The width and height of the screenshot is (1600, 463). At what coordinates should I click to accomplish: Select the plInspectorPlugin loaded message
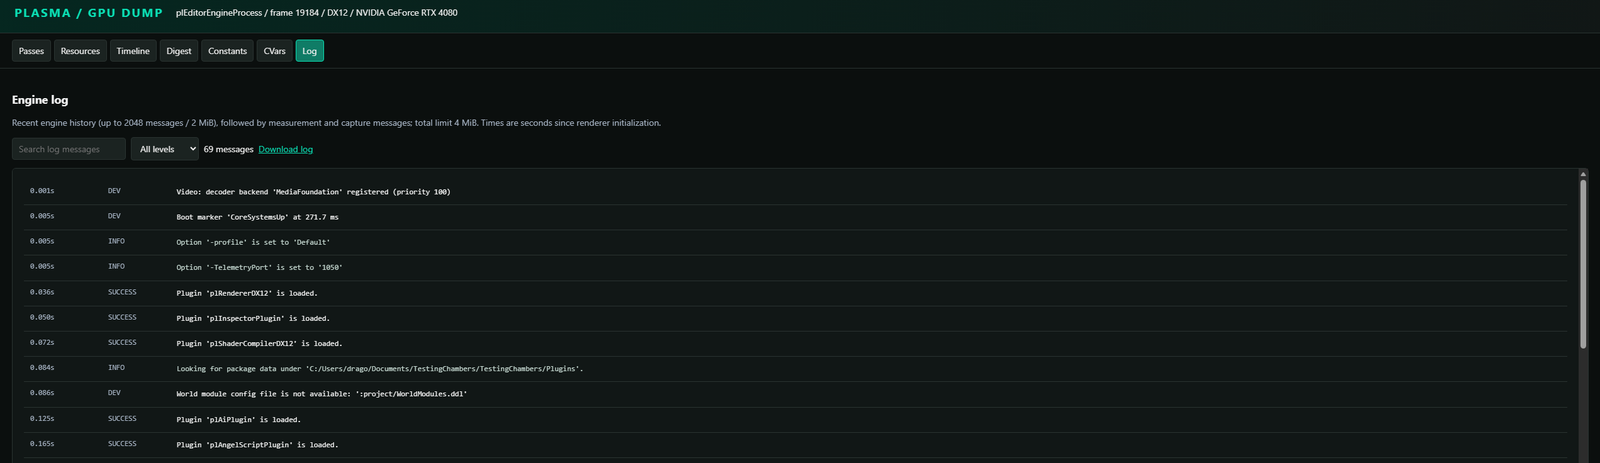[253, 318]
